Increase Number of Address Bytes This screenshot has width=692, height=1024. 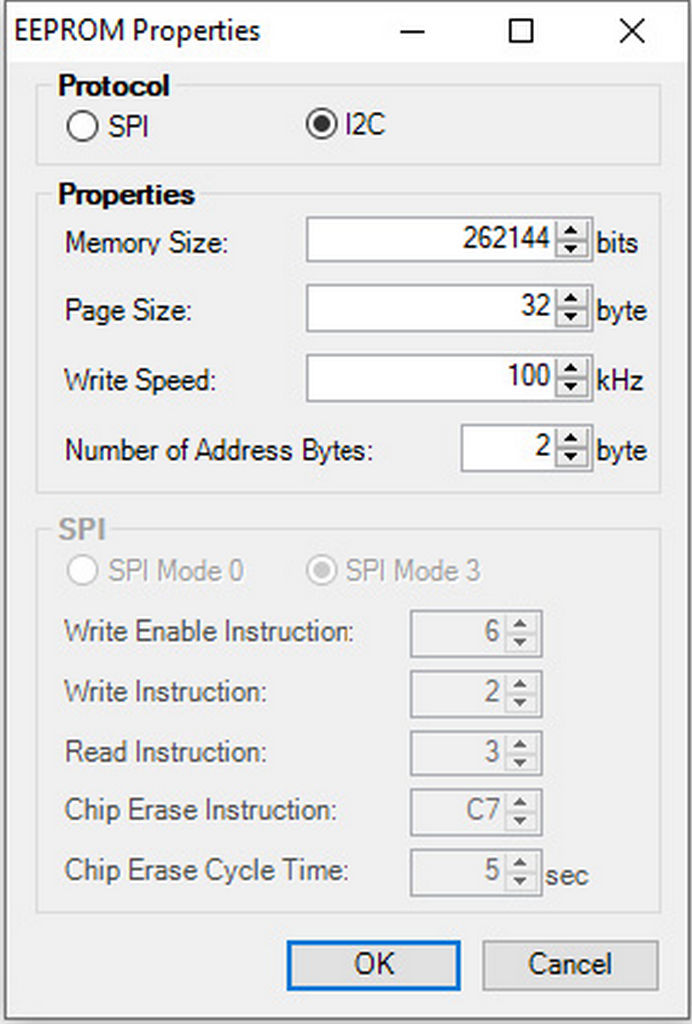click(x=573, y=439)
